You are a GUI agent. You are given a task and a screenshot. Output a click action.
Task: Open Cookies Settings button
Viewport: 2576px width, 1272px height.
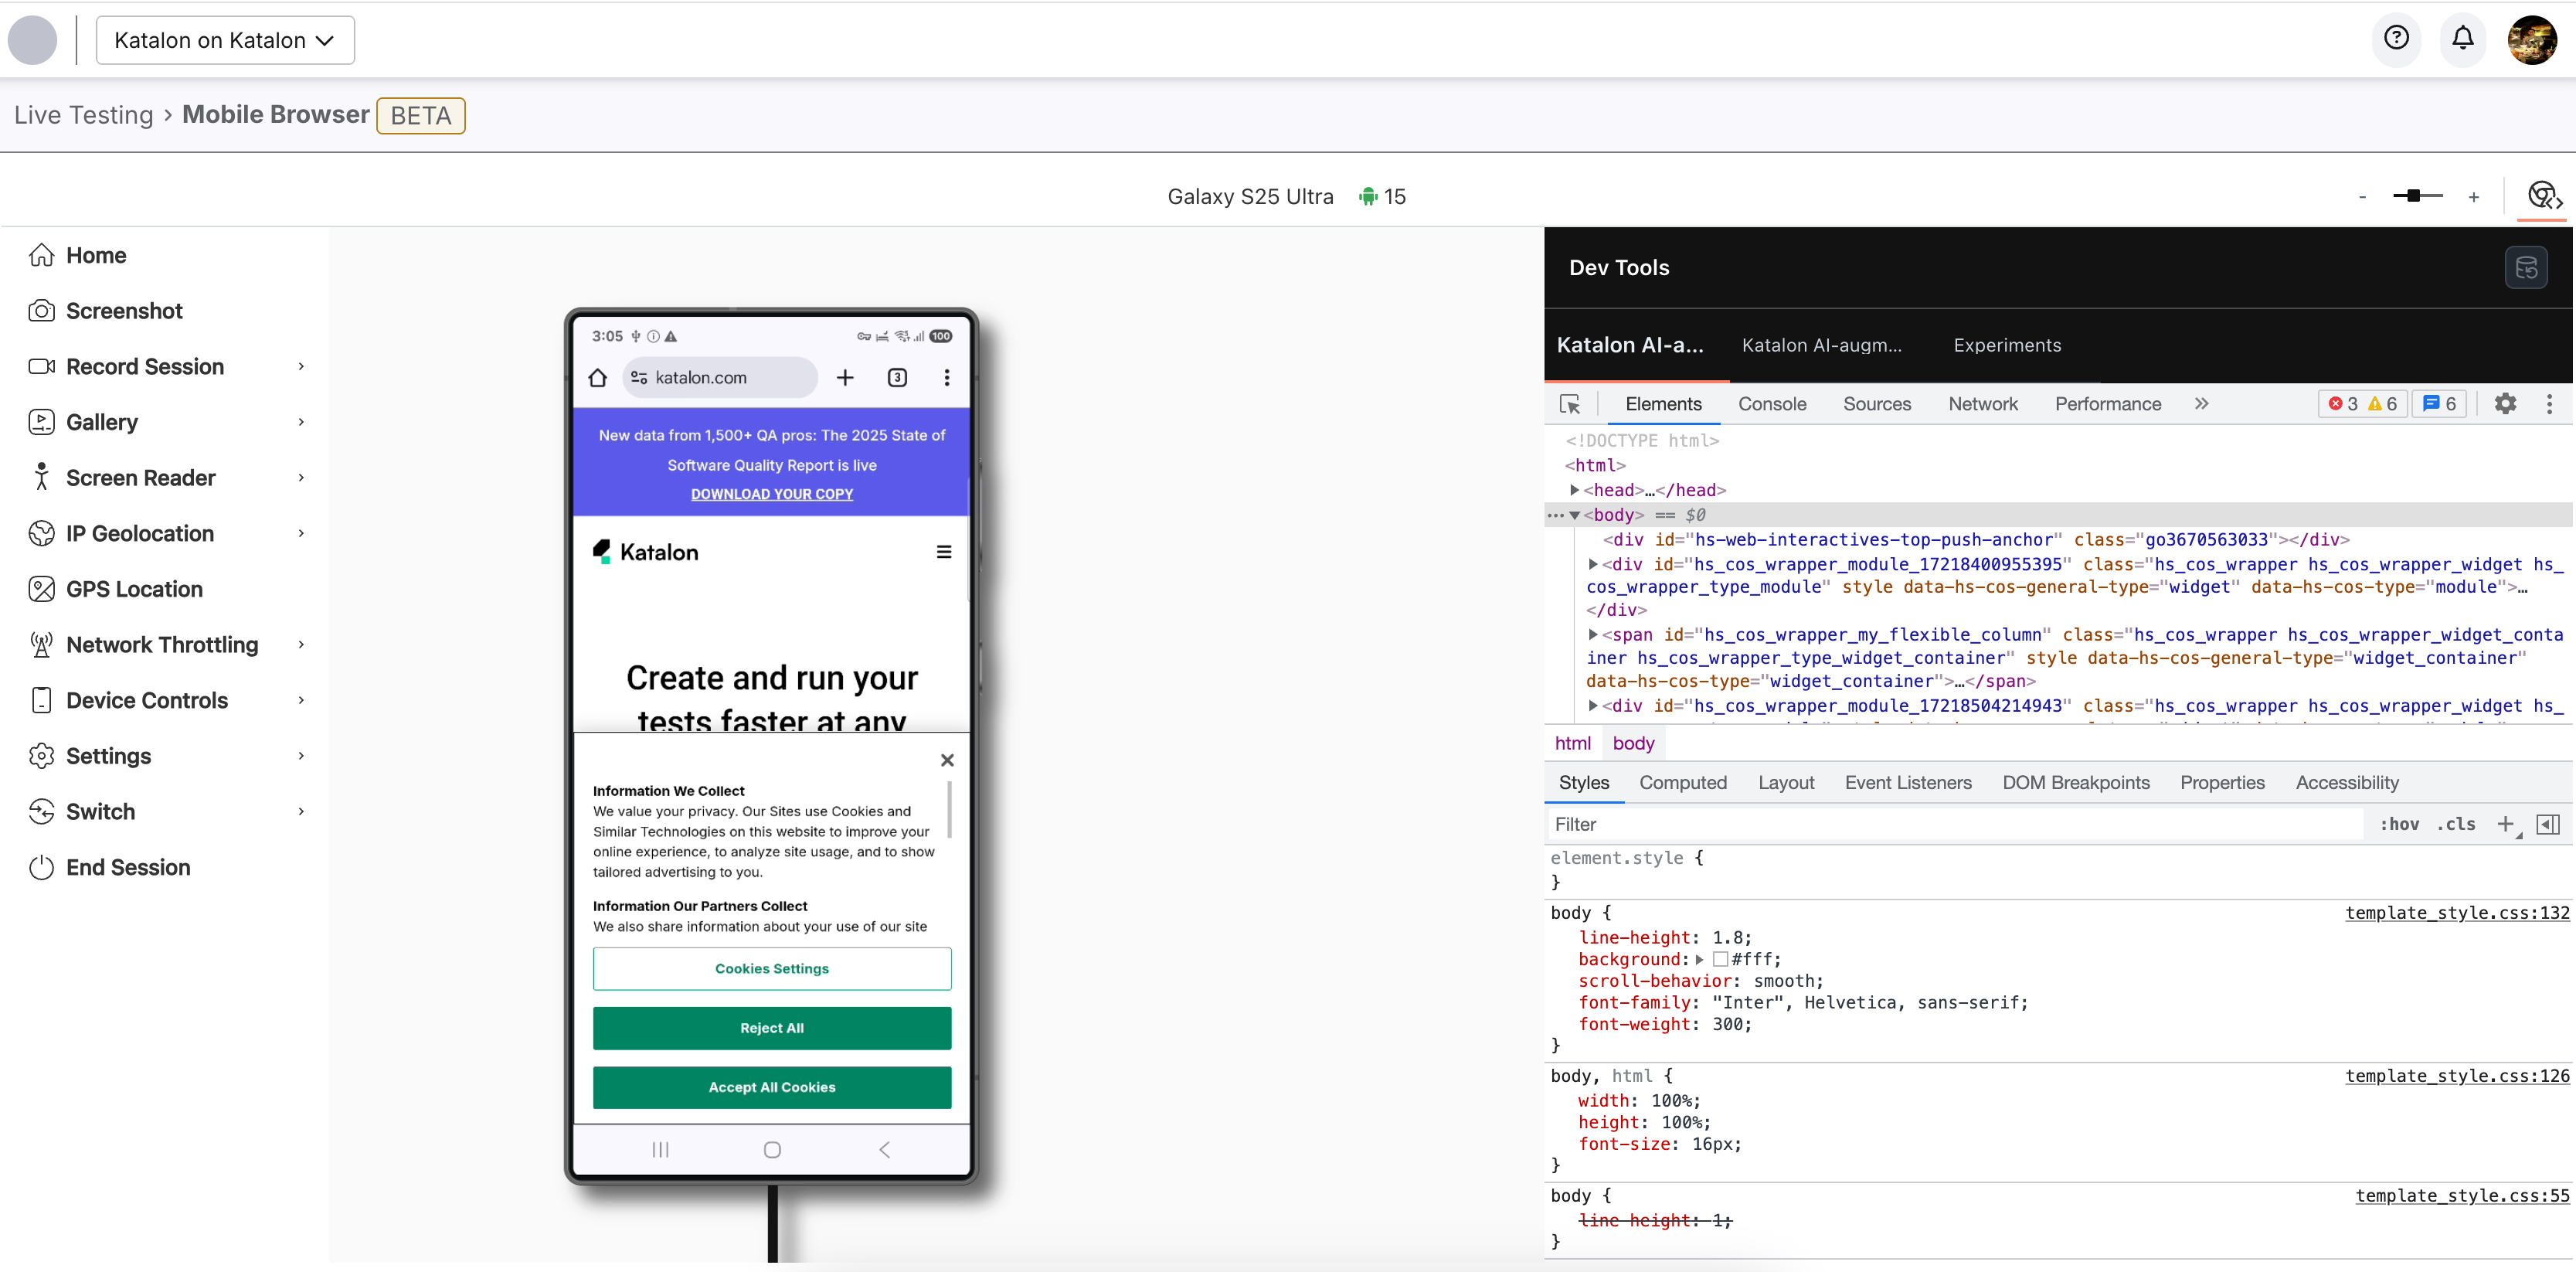click(x=772, y=969)
